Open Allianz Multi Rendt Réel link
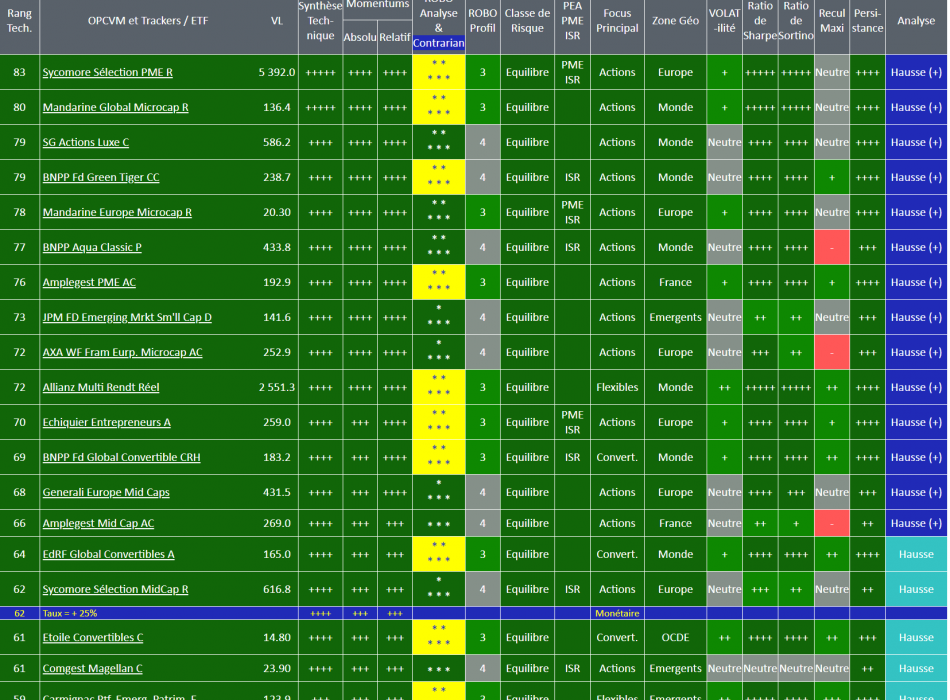This screenshot has height=700, width=950. pos(101,387)
